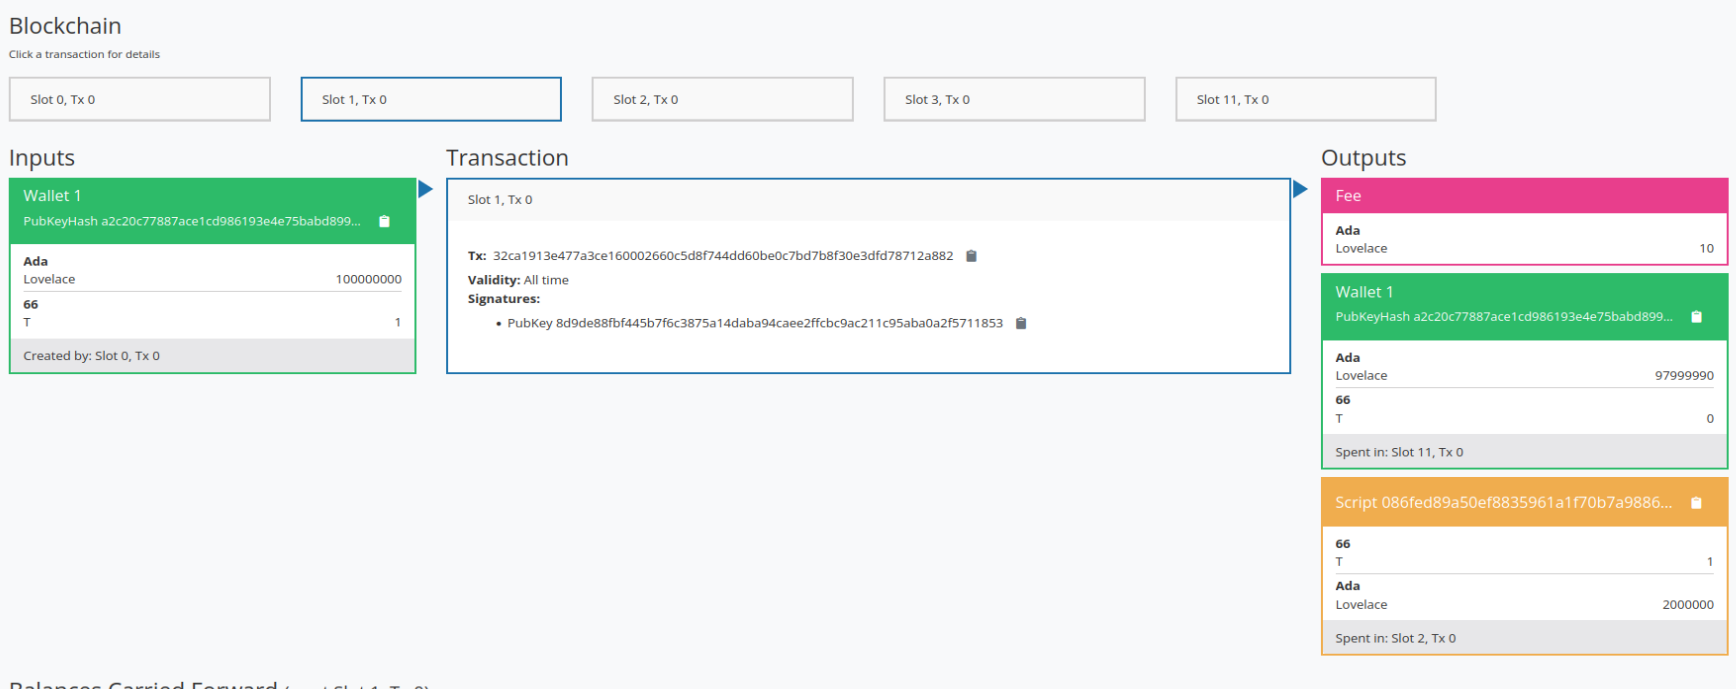Viewport: 1736px width, 689px height.
Task: Copy the PubKey signature clipboard icon
Action: coord(1021,323)
